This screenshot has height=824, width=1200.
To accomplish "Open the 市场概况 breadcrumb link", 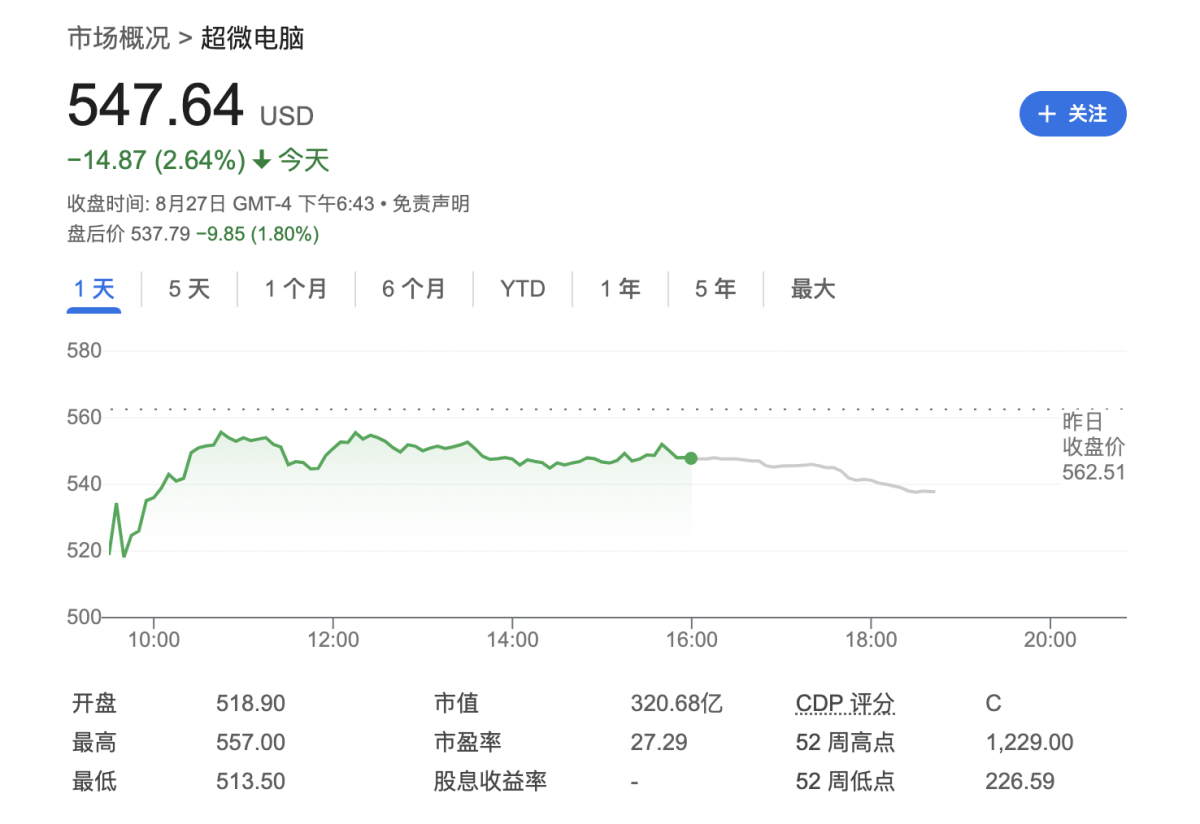I will pos(118,39).
